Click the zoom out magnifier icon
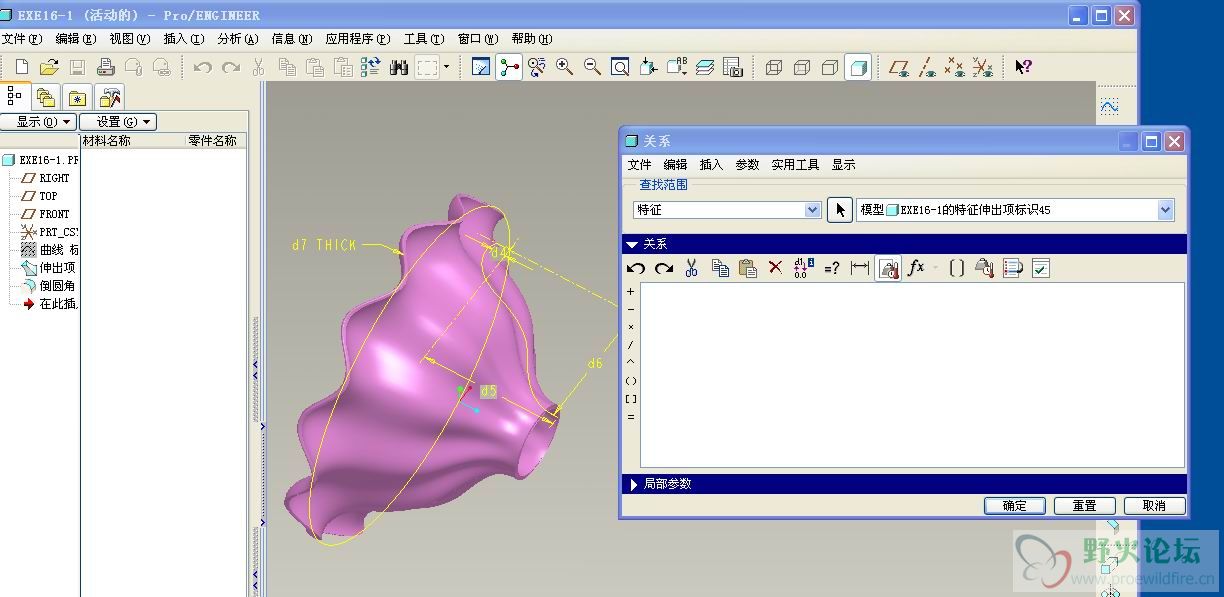 [592, 67]
